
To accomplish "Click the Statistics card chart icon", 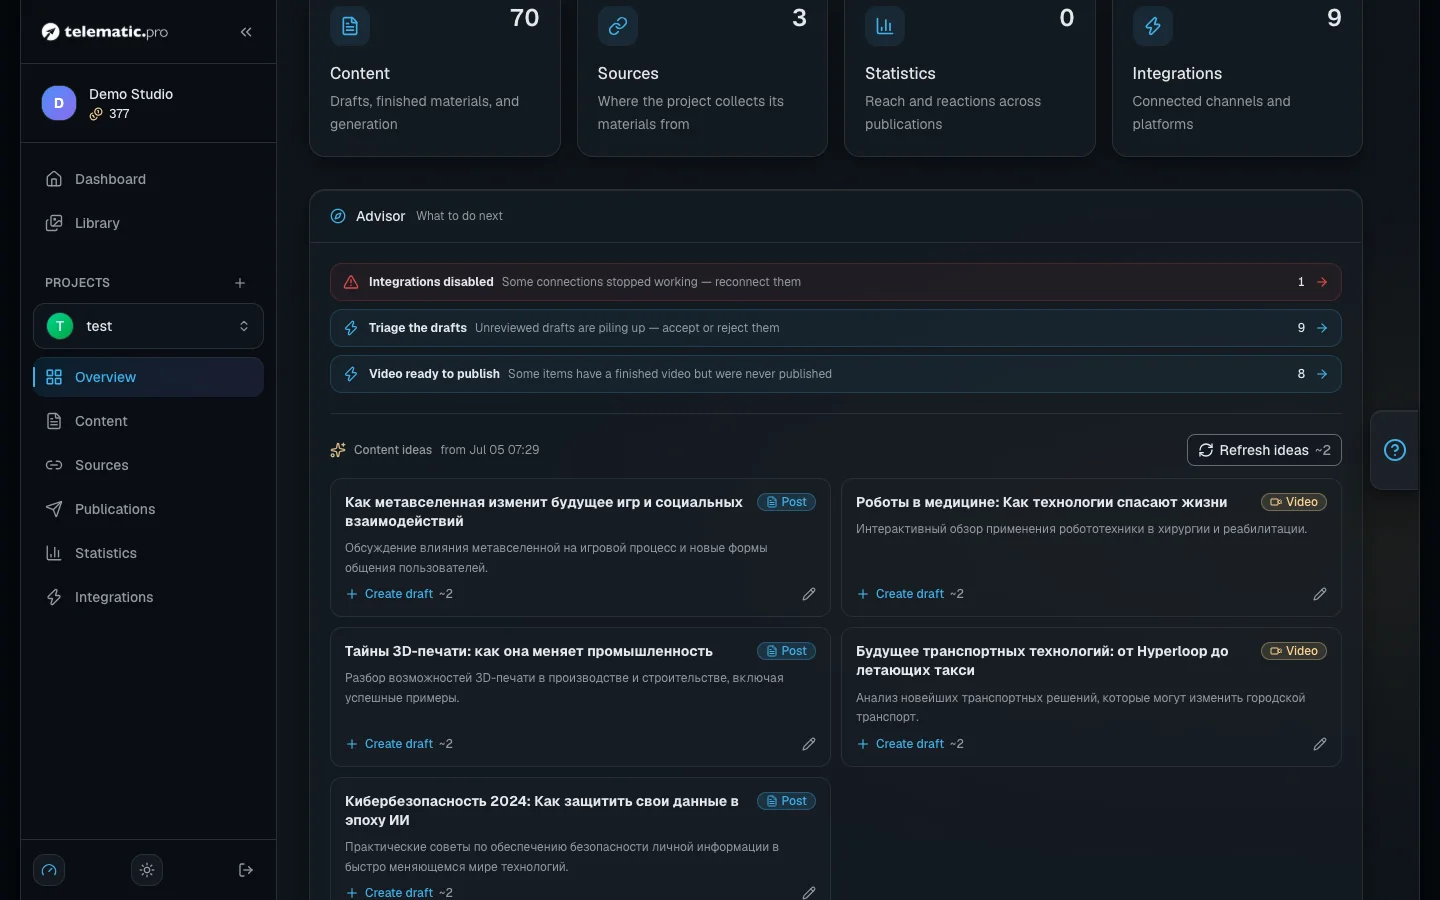I will (885, 26).
